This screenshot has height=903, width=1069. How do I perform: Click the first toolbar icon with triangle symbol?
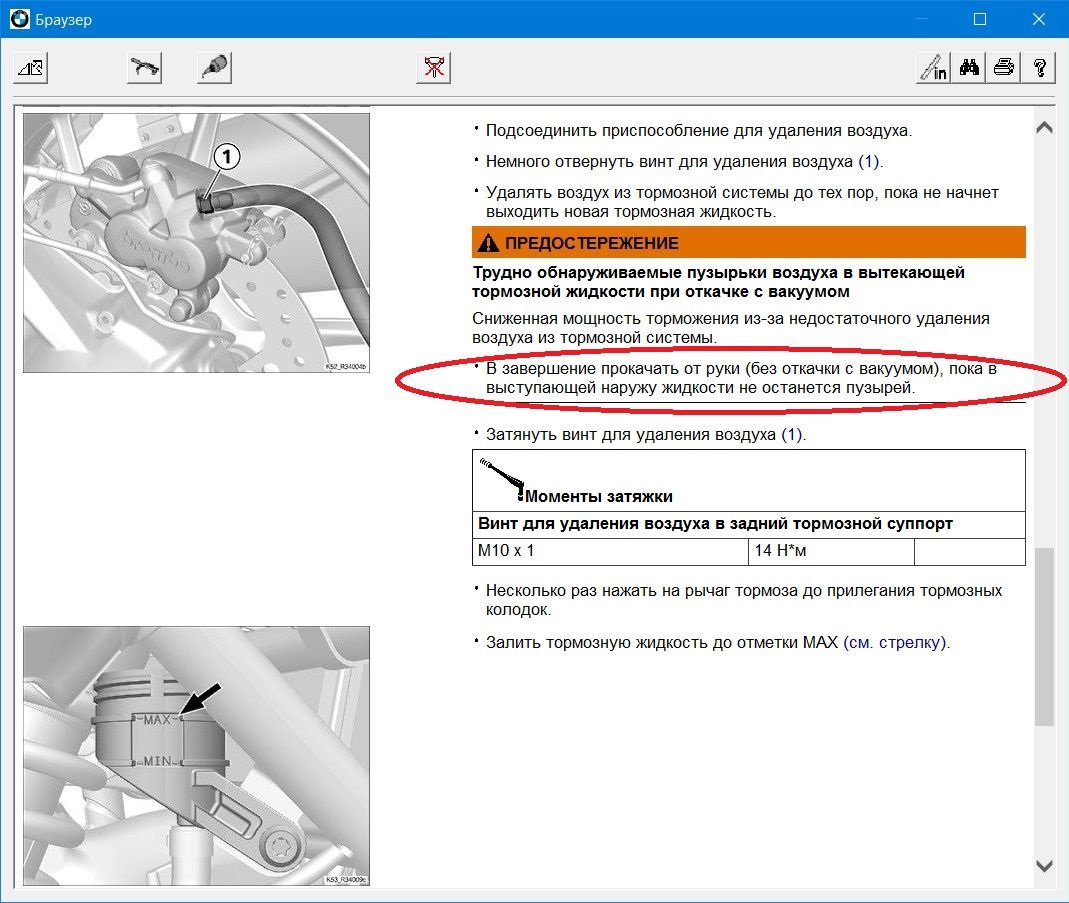31,68
